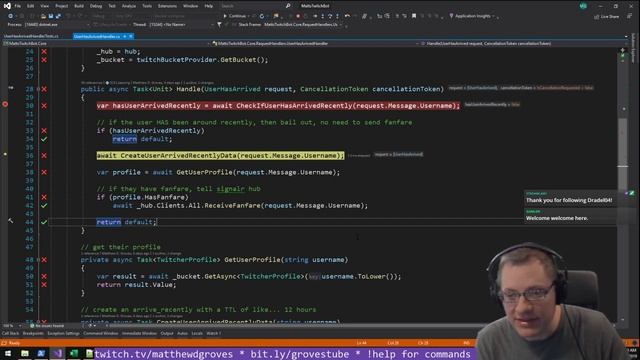This screenshot has width=640, height=360.
Task: Click the Excel taskbar icon
Action: pyautogui.click(x=73, y=353)
